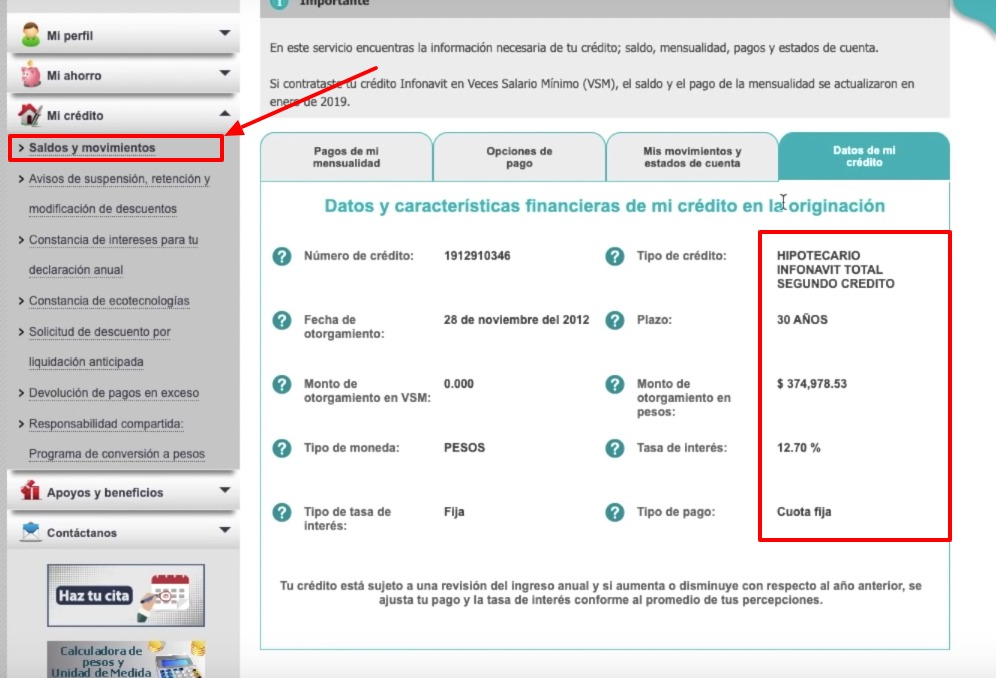
Task: Open help icon for Número de crédito
Action: [281, 256]
